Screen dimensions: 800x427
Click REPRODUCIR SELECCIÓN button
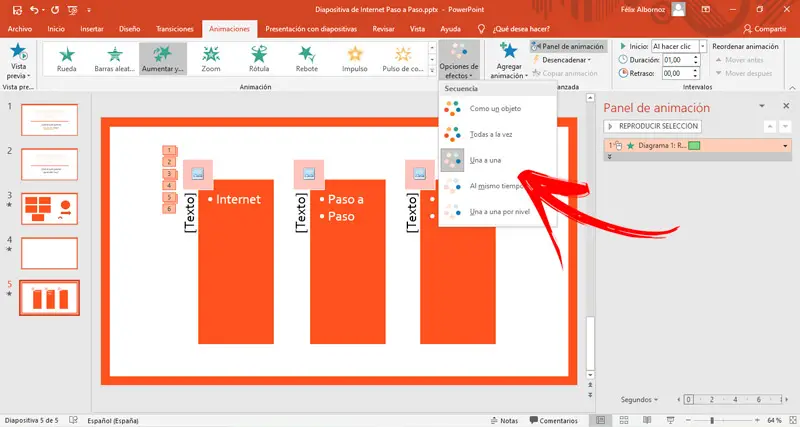click(x=653, y=126)
